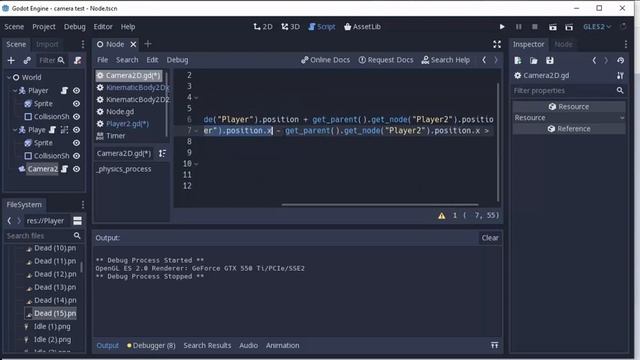Toggle visibility of Camera2 node

pos(76,169)
